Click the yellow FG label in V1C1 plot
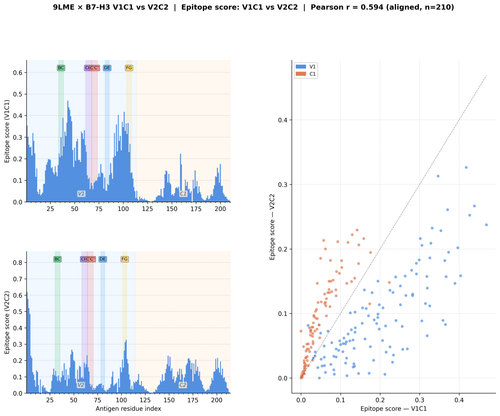500x416 pixels. [129, 68]
